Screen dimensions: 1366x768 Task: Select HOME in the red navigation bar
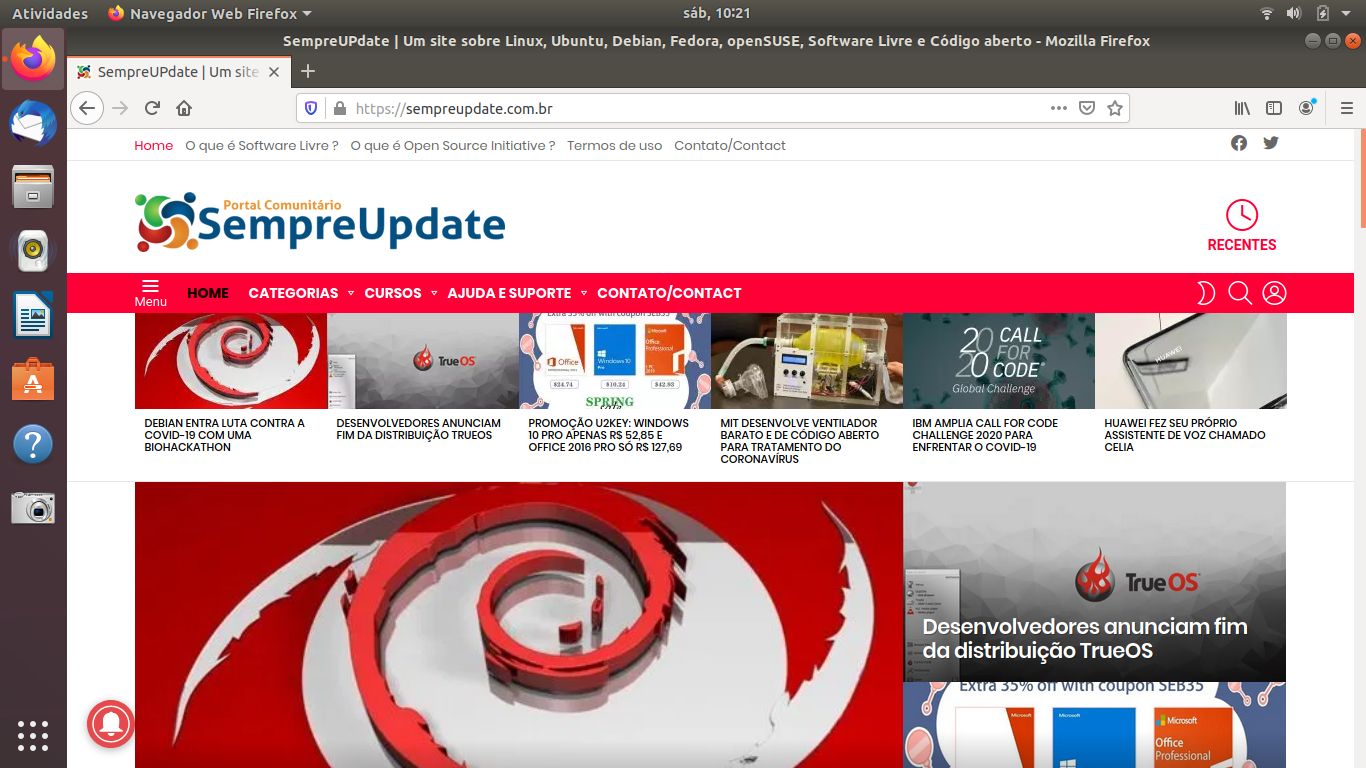(208, 293)
